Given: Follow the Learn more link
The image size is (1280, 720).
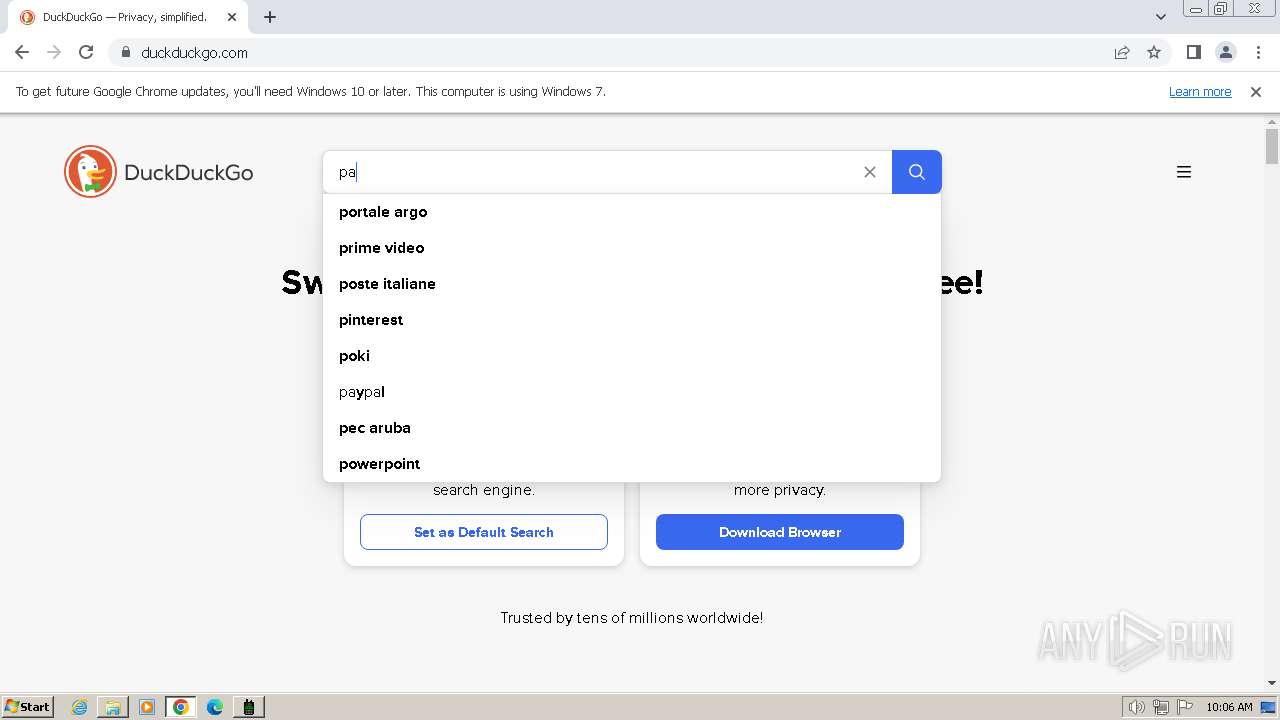Looking at the screenshot, I should (x=1200, y=92).
